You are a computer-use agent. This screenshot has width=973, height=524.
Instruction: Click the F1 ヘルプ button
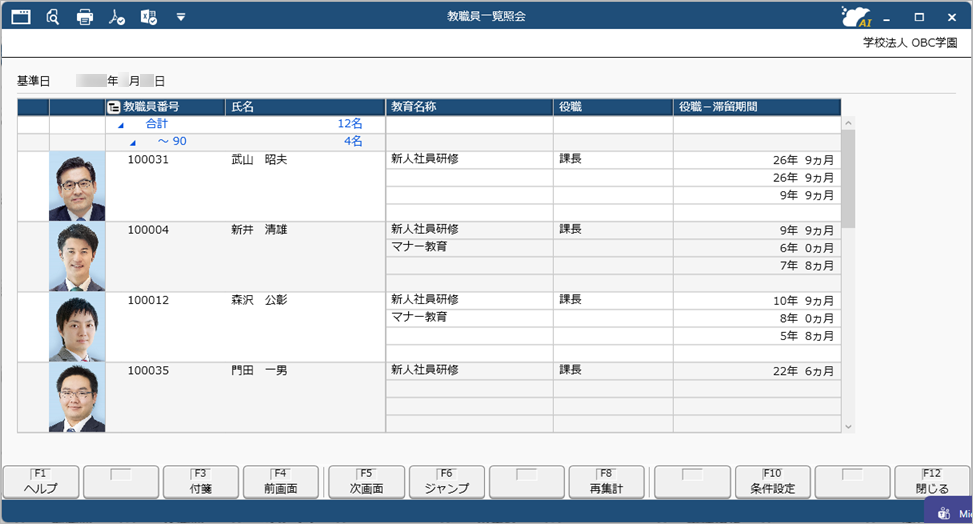click(41, 482)
